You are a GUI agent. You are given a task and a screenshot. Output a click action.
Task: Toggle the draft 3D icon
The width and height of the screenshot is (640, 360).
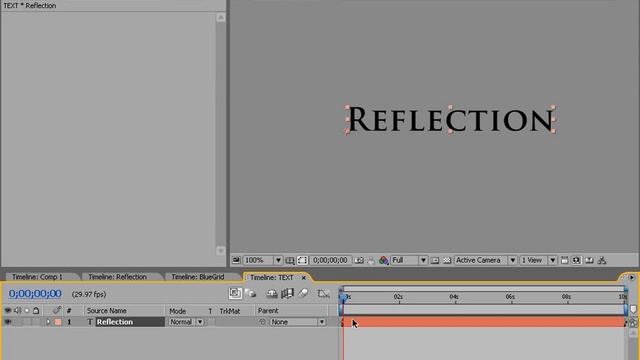(251, 293)
